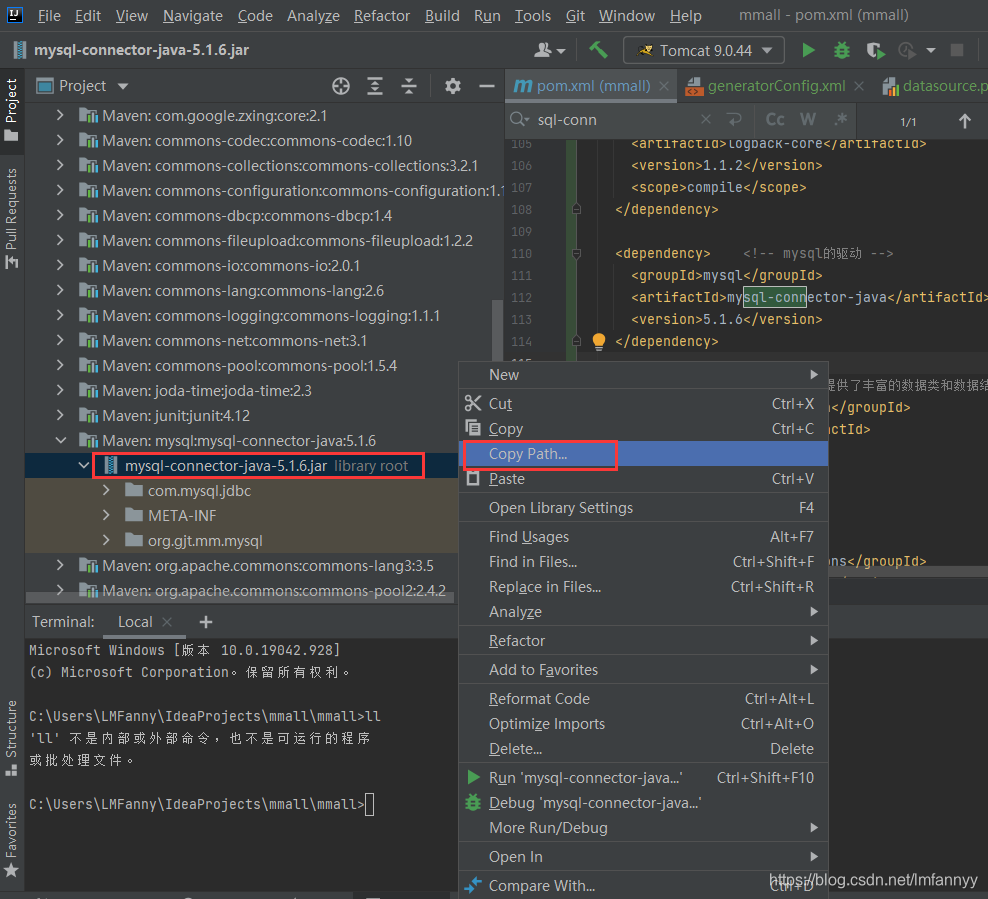Open the Refactor menu in menu bar
The width and height of the screenshot is (988, 899).
(x=382, y=16)
